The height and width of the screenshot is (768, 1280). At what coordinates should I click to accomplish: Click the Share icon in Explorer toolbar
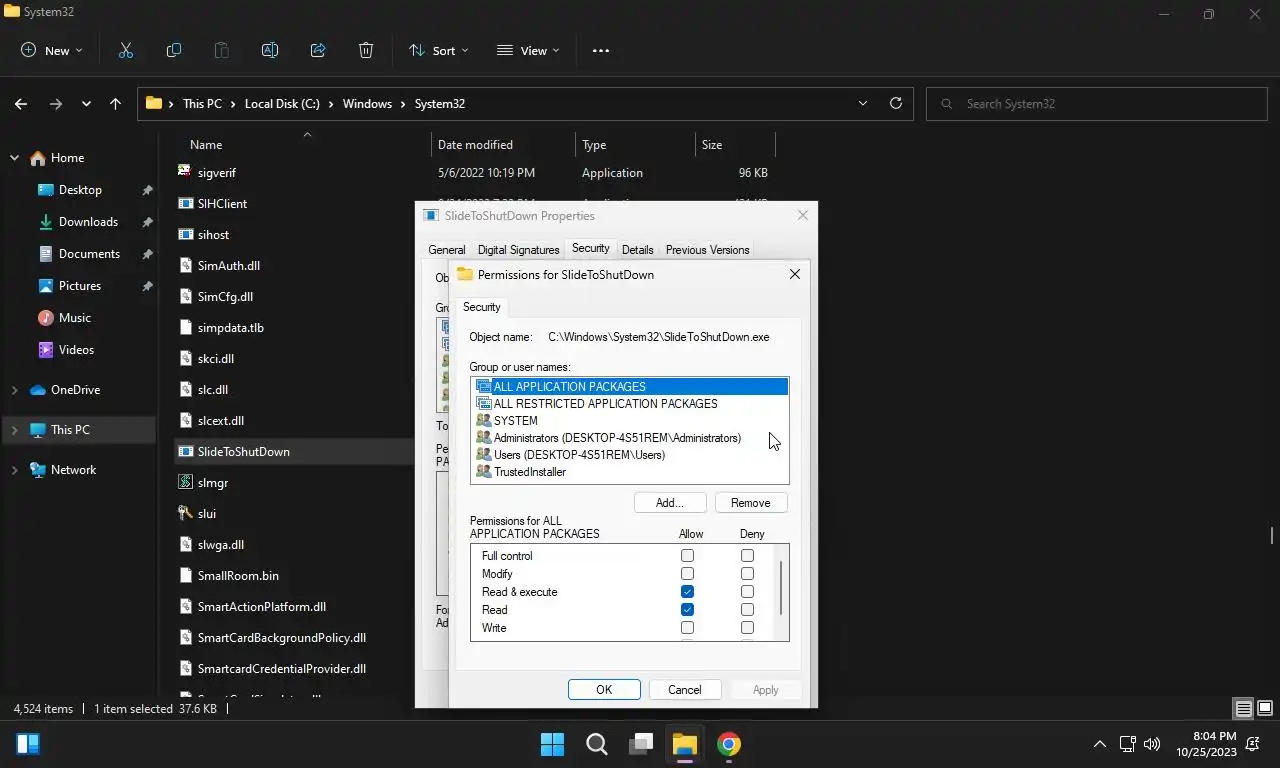(x=318, y=50)
